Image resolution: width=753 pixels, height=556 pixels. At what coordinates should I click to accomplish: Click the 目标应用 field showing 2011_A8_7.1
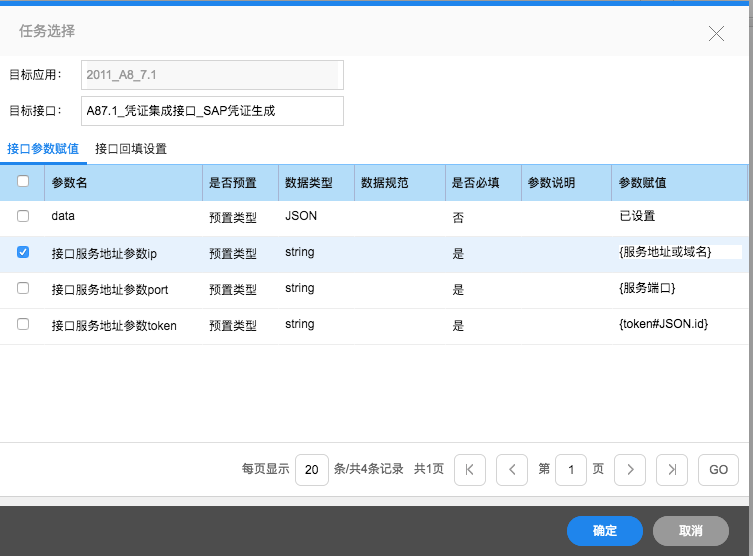212,75
